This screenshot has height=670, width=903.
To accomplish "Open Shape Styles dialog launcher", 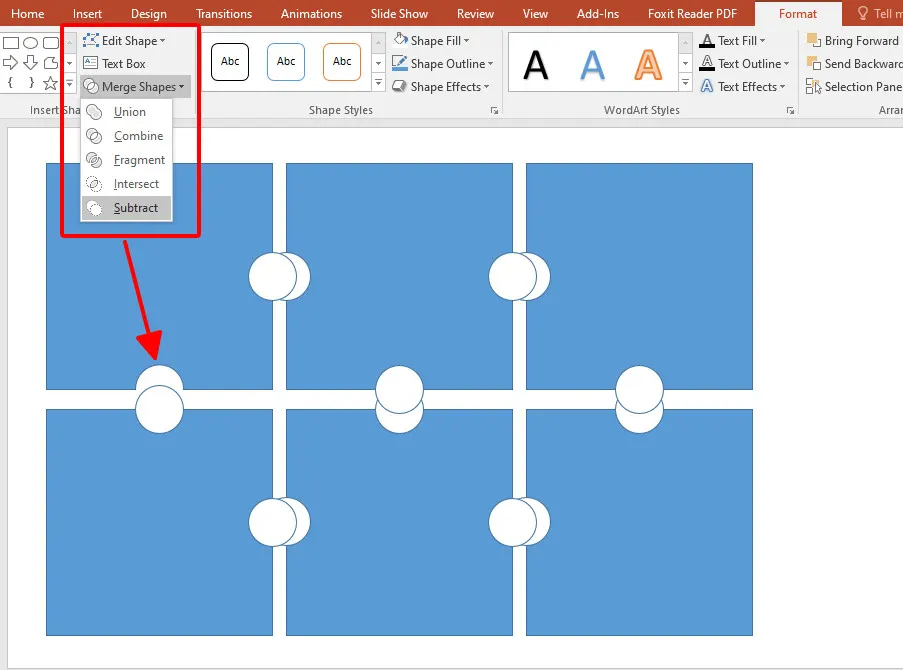I will [x=494, y=111].
